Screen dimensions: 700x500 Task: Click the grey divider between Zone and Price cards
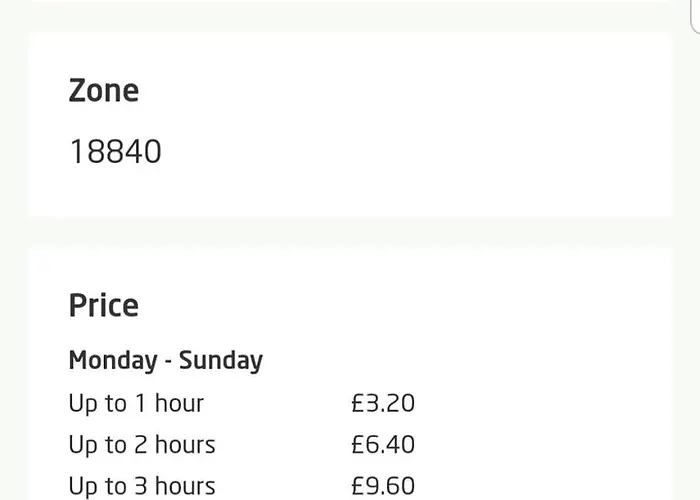[x=350, y=232]
